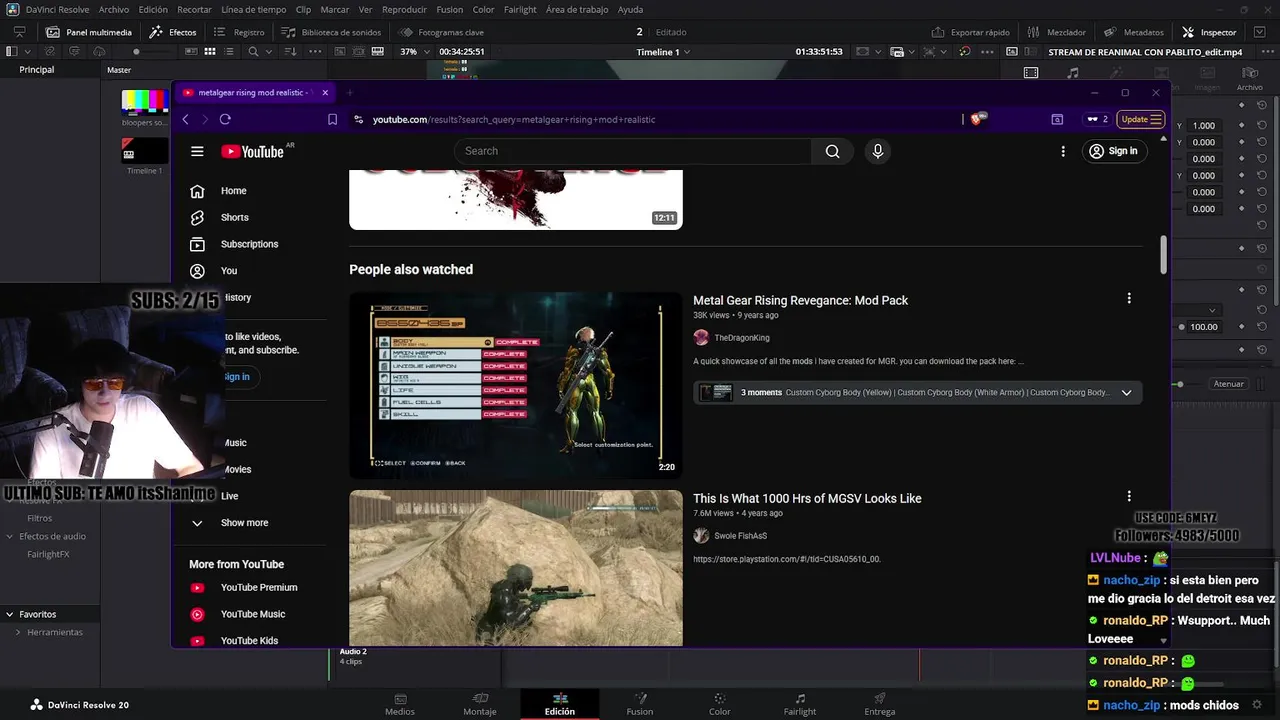Expand the Efectos de audio category

[12, 536]
